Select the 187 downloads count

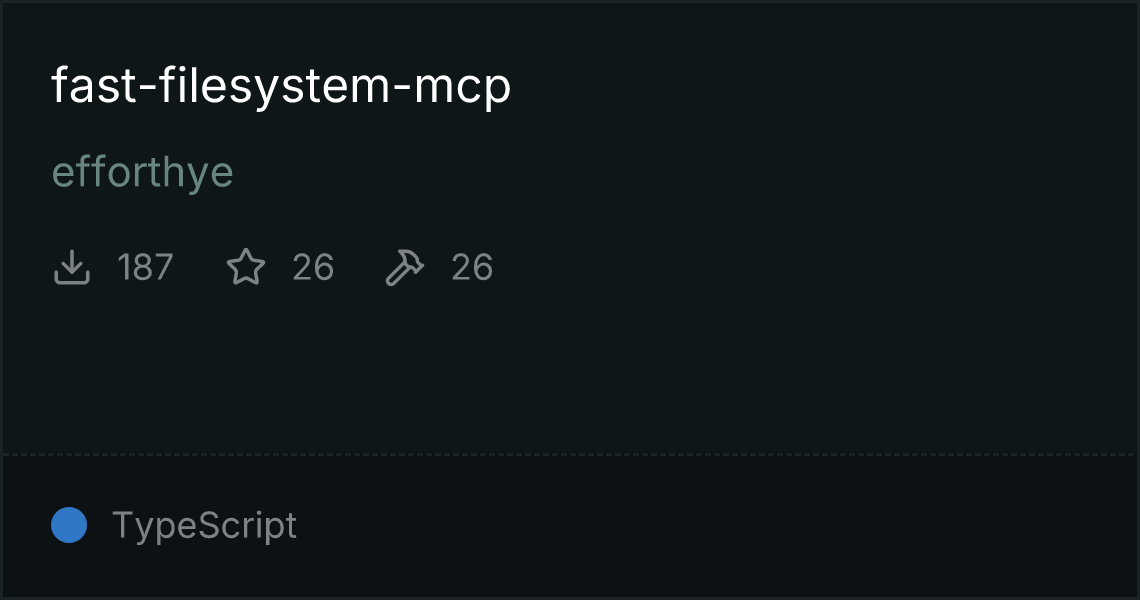click(x=145, y=267)
